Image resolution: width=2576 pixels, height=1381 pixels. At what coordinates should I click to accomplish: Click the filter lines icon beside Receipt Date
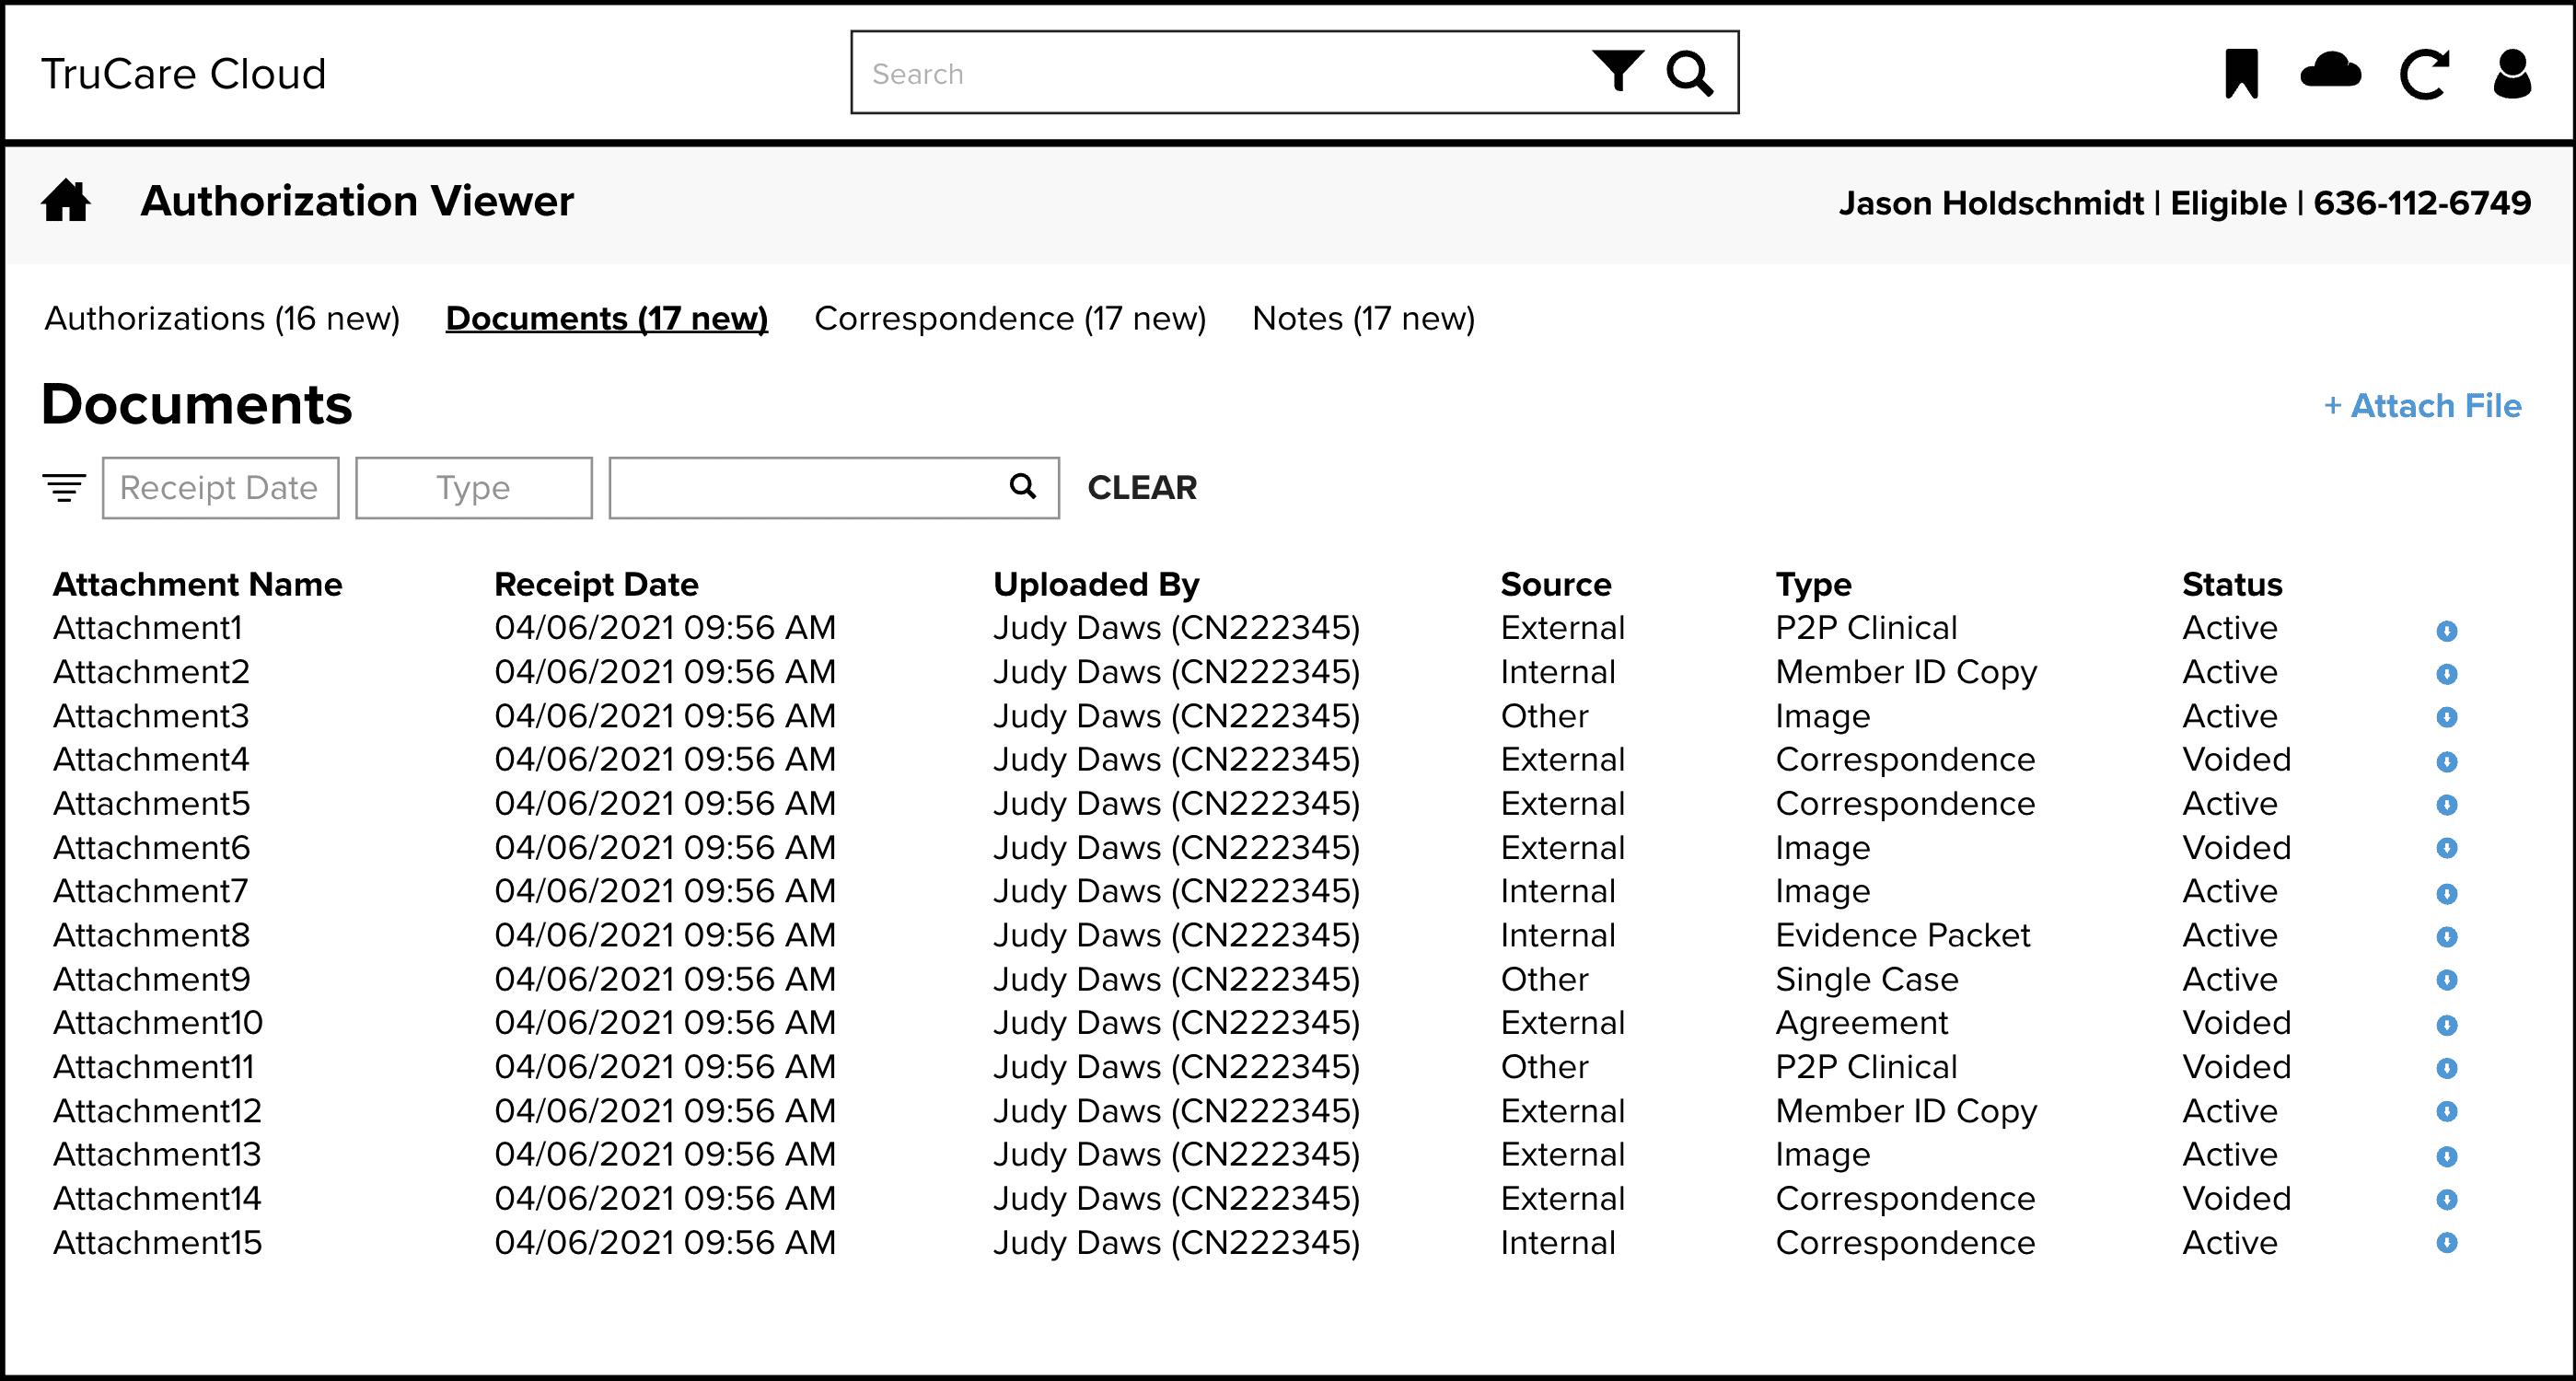pos(64,488)
